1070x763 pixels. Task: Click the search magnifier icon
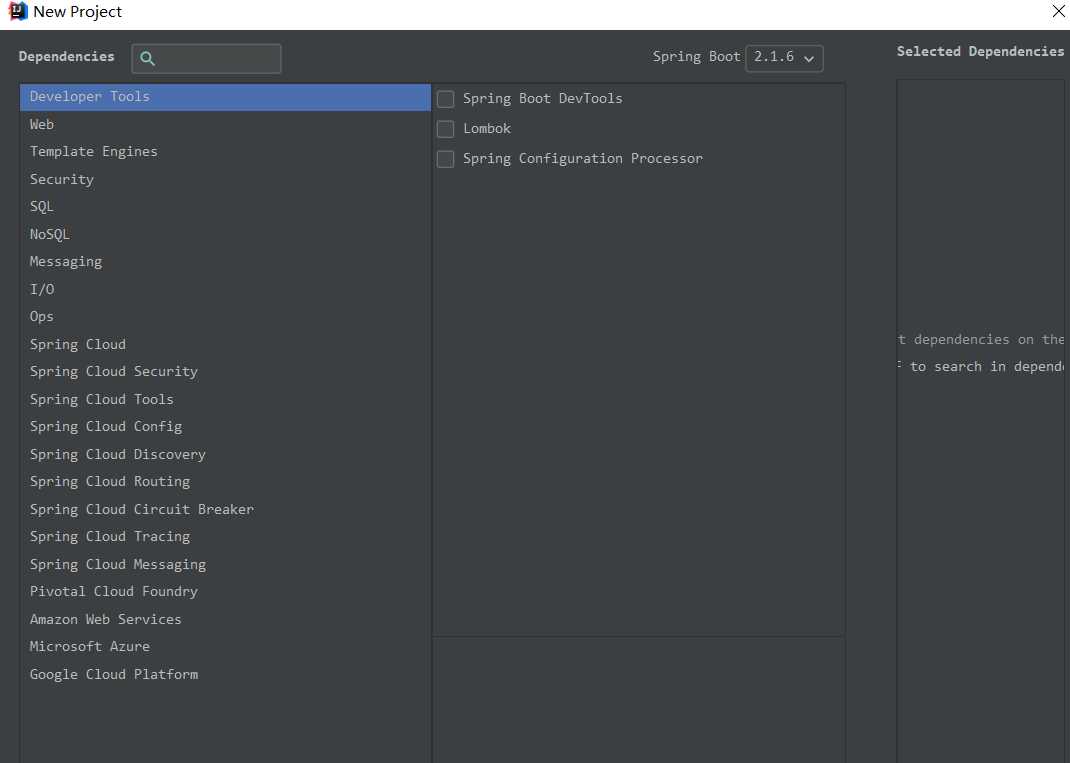[147, 58]
